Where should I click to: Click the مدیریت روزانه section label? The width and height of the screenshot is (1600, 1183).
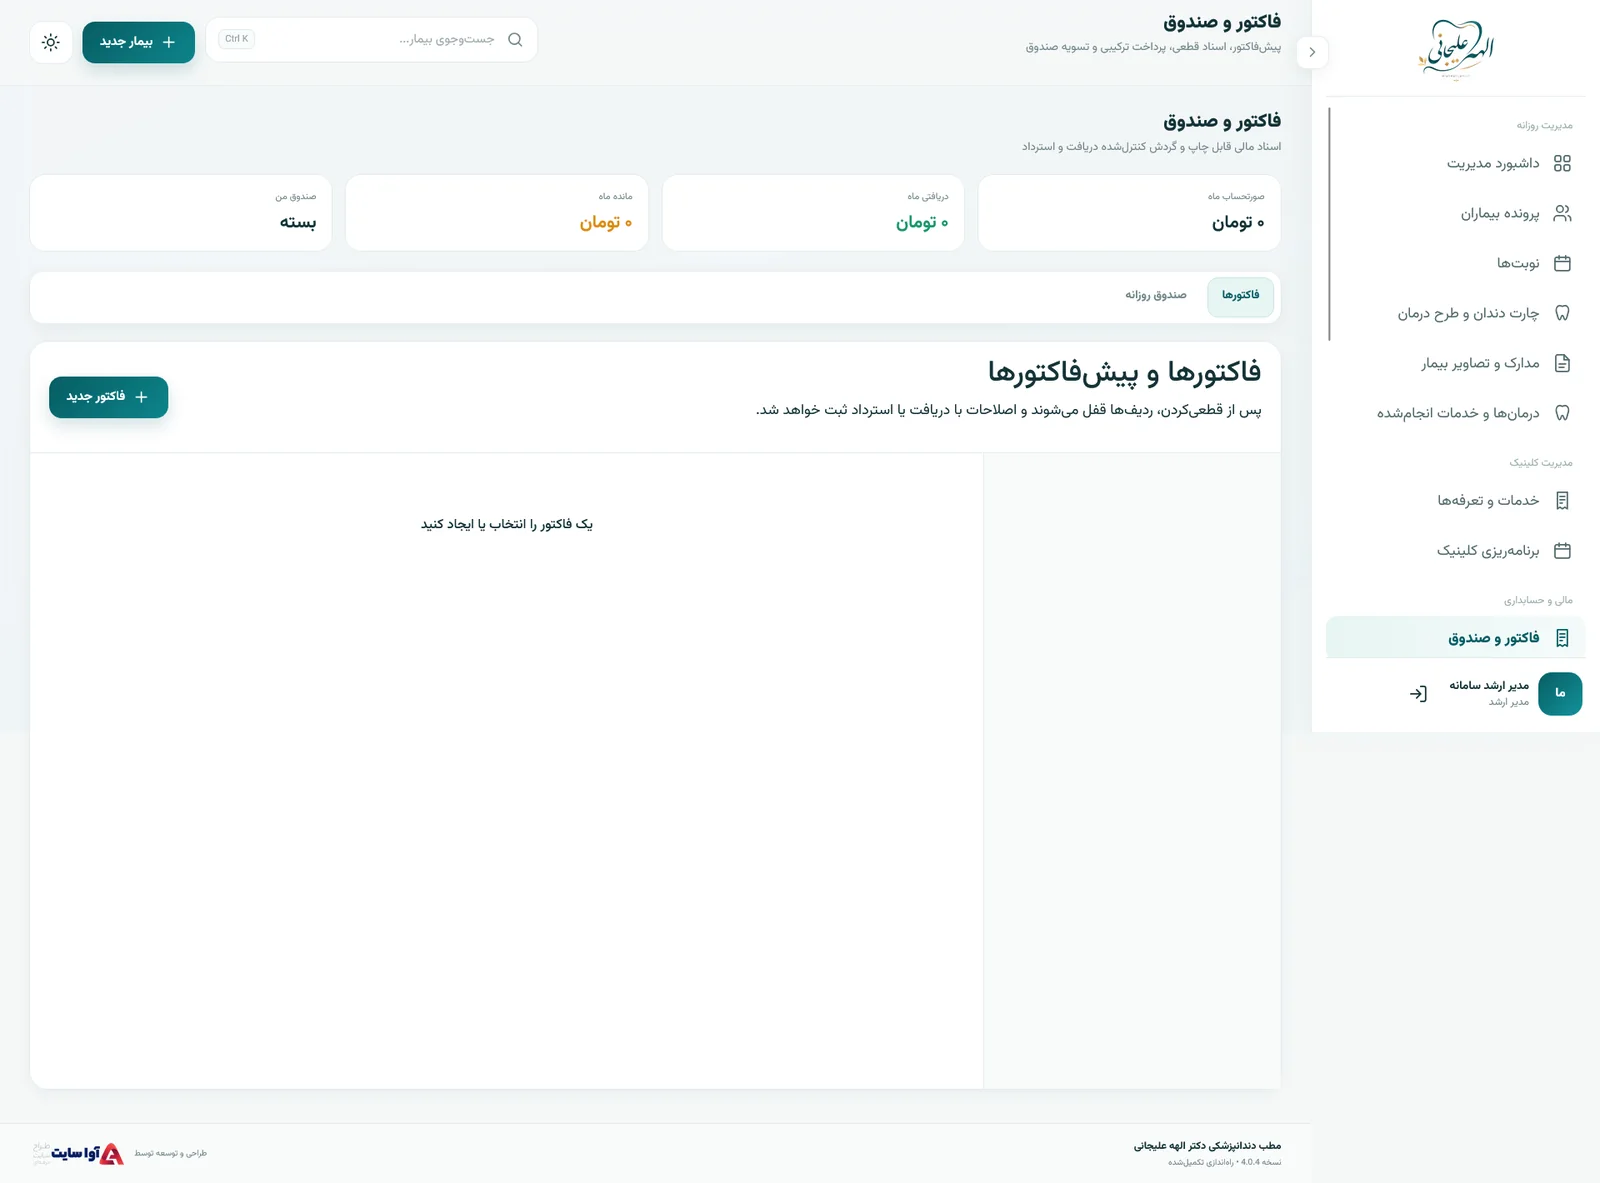tap(1544, 126)
